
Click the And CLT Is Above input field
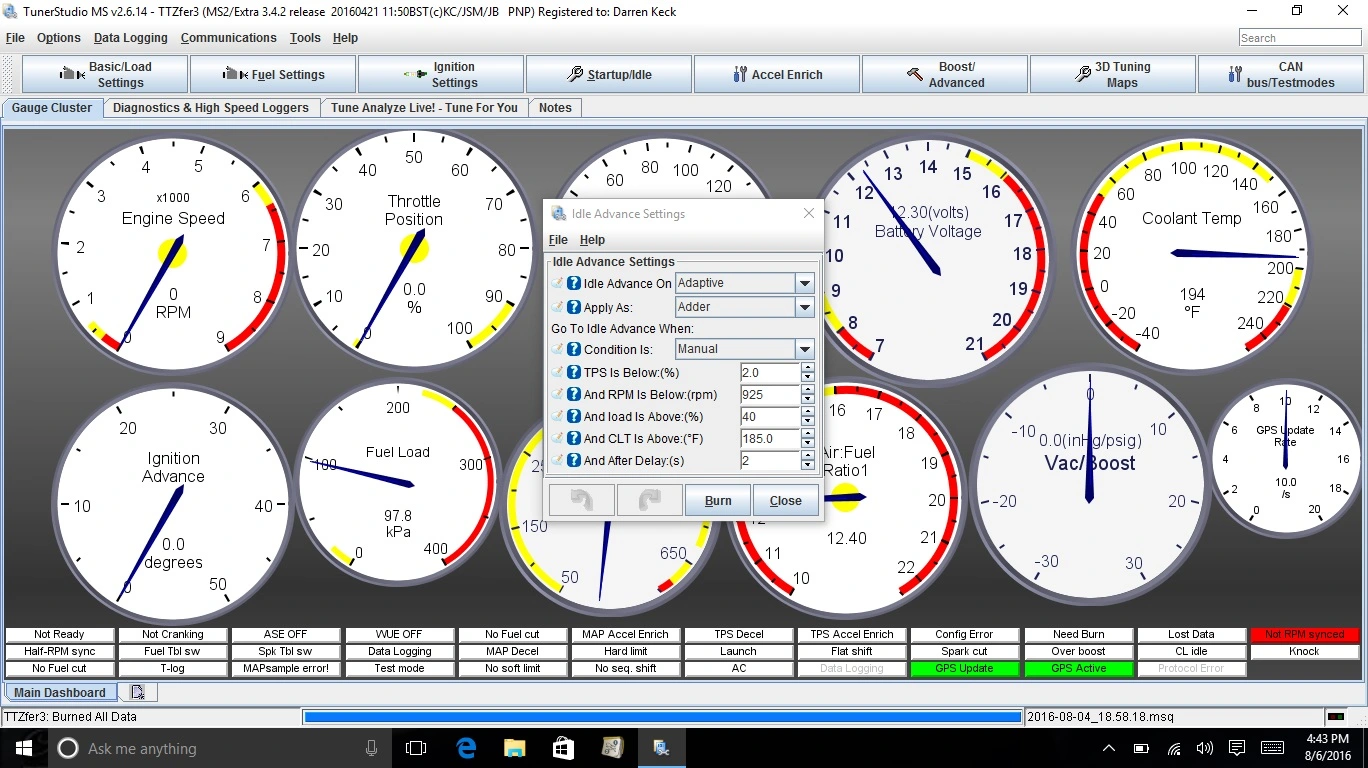point(770,439)
